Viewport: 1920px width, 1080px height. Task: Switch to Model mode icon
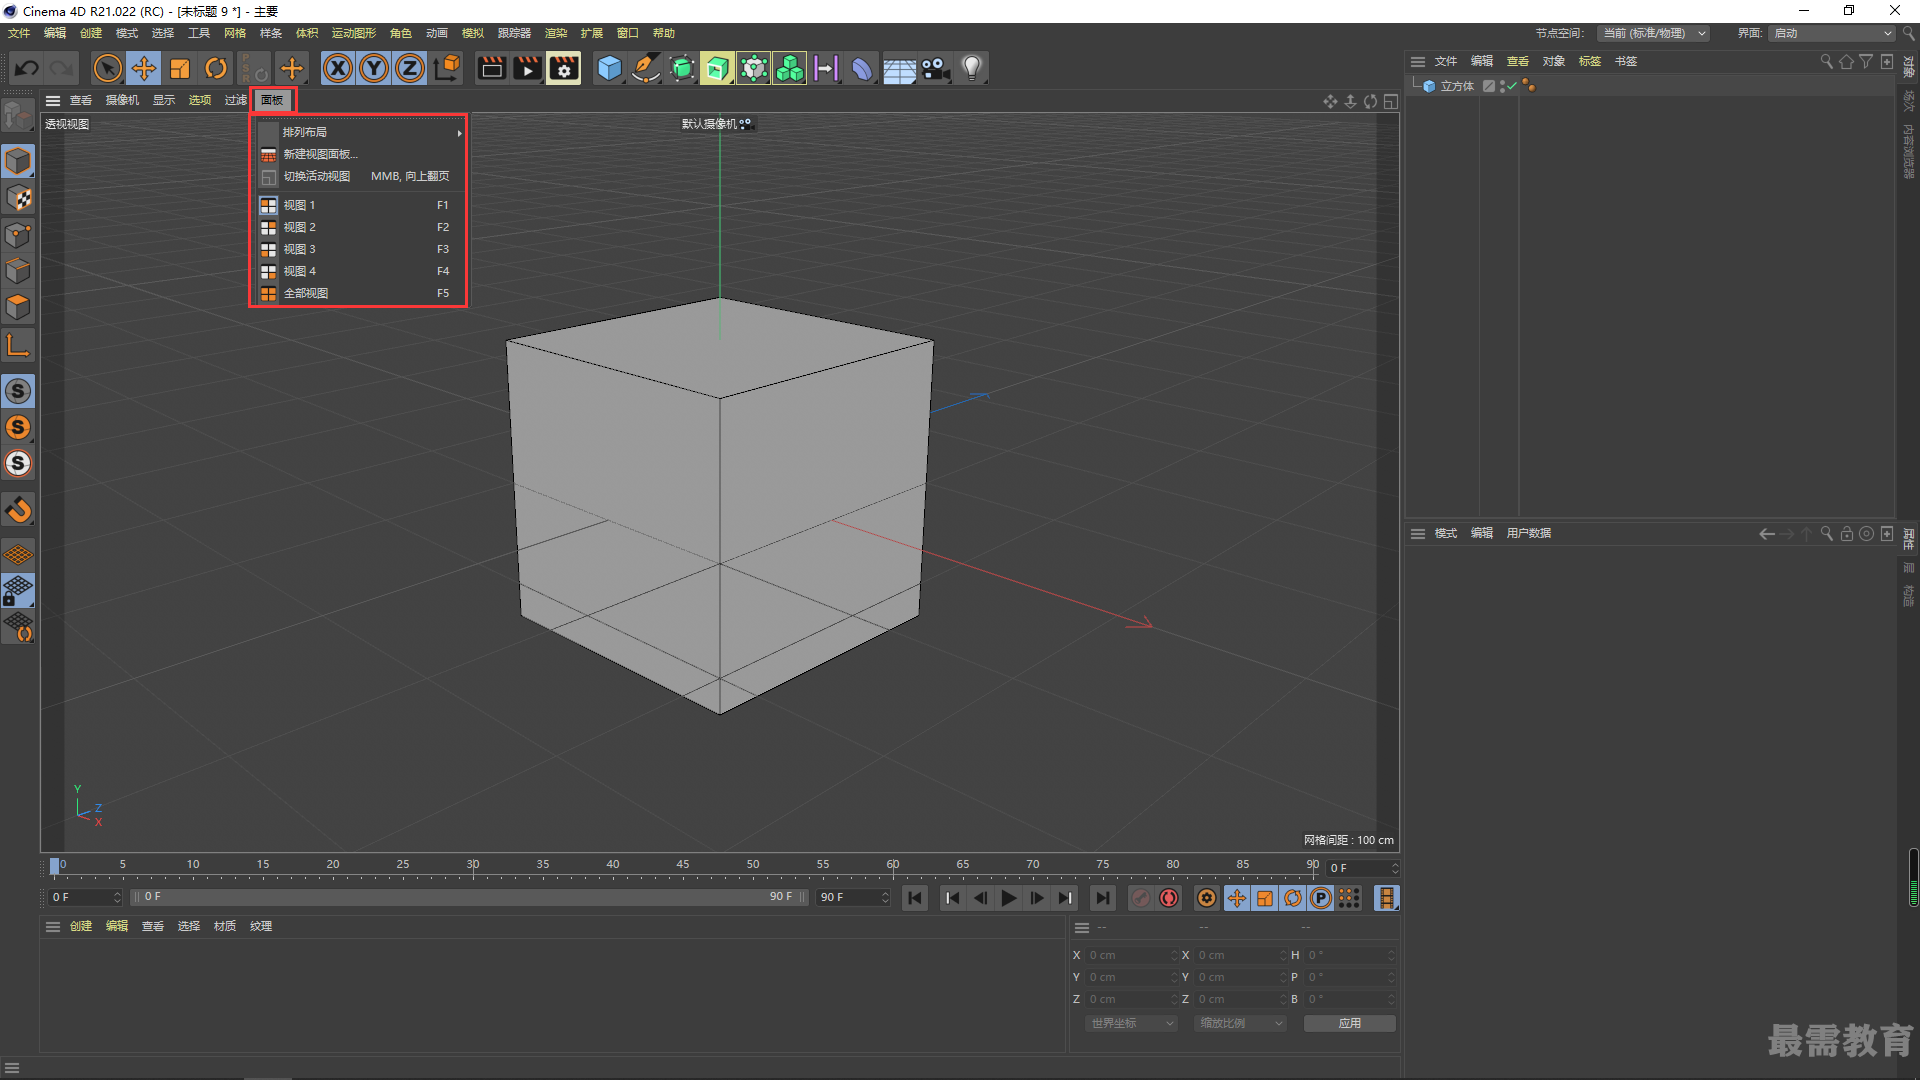(18, 161)
